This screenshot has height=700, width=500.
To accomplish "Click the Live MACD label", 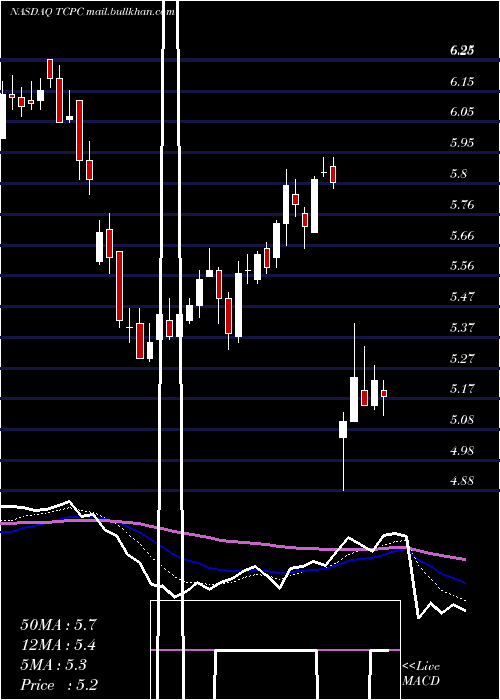I will point(421,673).
